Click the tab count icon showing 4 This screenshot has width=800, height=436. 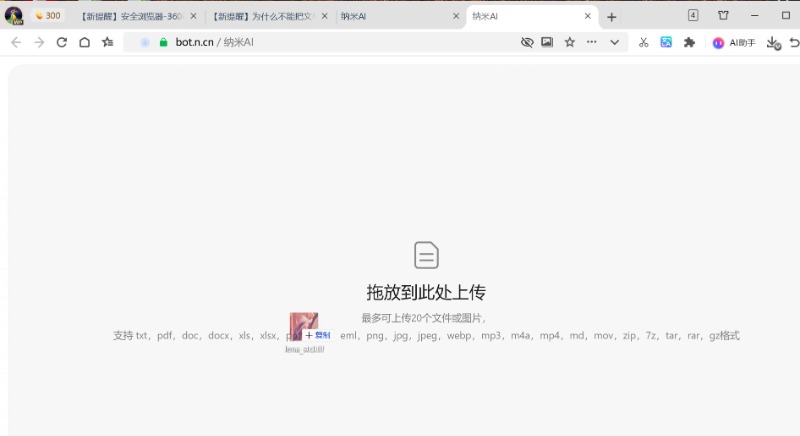tap(693, 15)
